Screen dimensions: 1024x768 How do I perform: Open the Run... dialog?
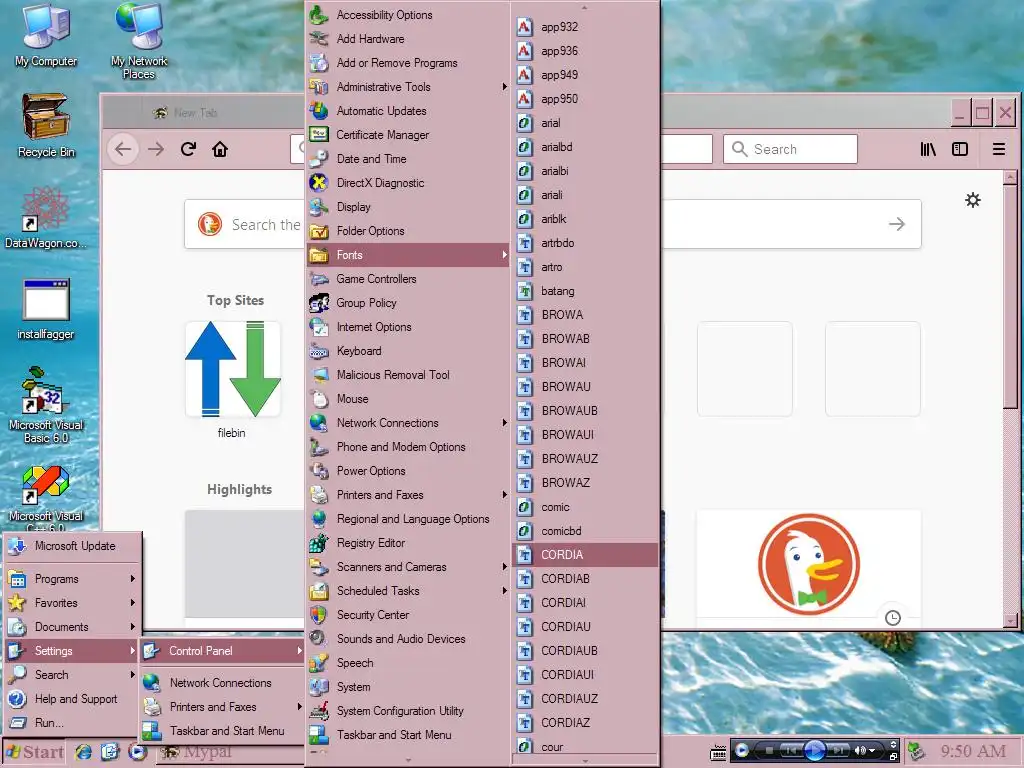[x=73, y=723]
